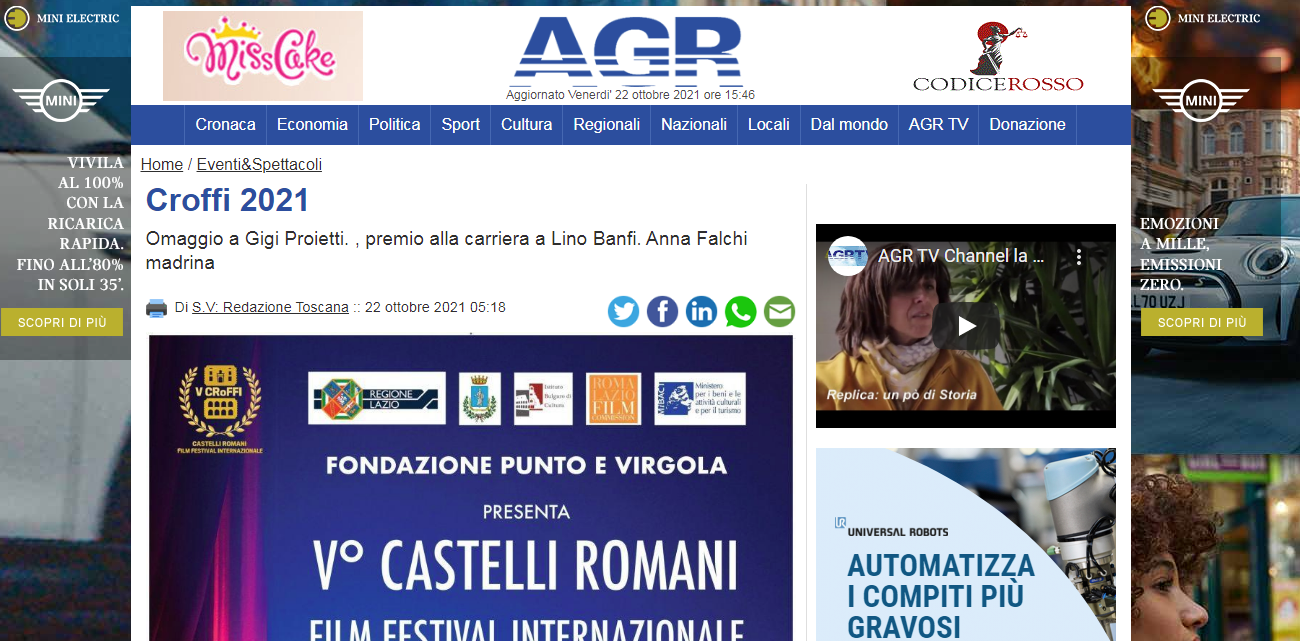
Task: Click the '22 ottobre 2021 05:18' publication date
Action: coord(435,307)
